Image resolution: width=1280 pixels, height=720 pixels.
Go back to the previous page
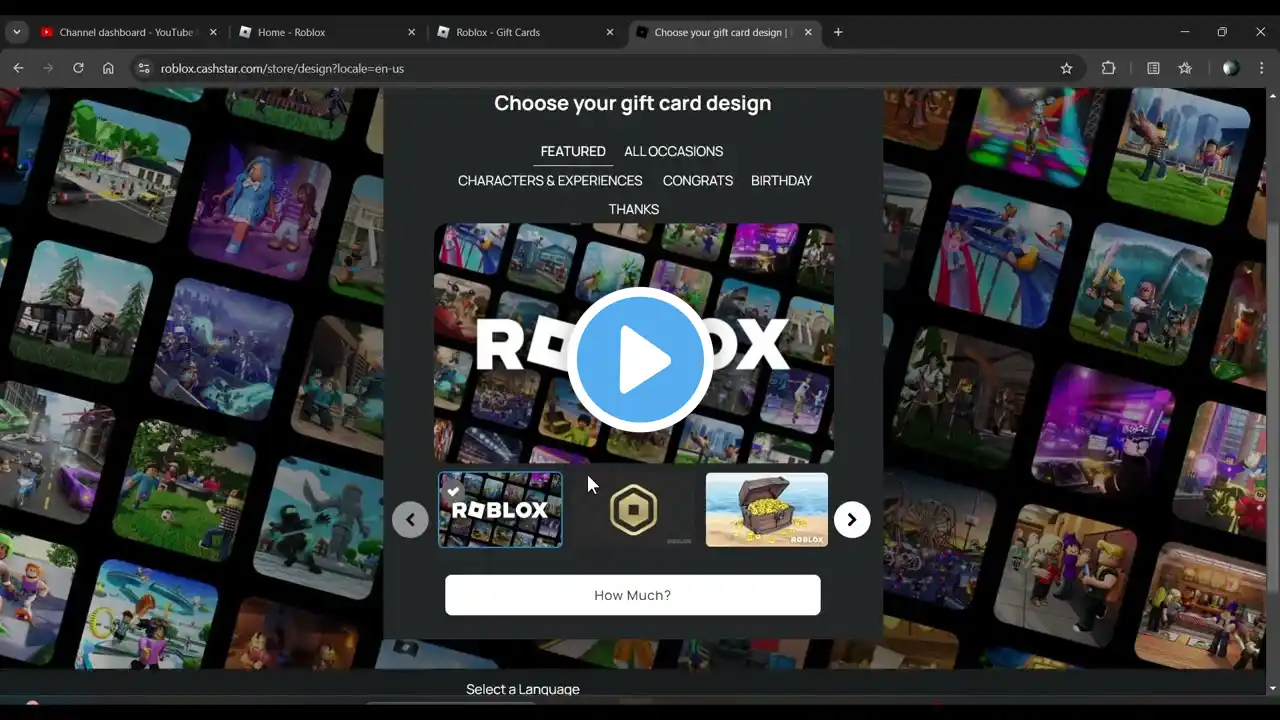[18, 68]
